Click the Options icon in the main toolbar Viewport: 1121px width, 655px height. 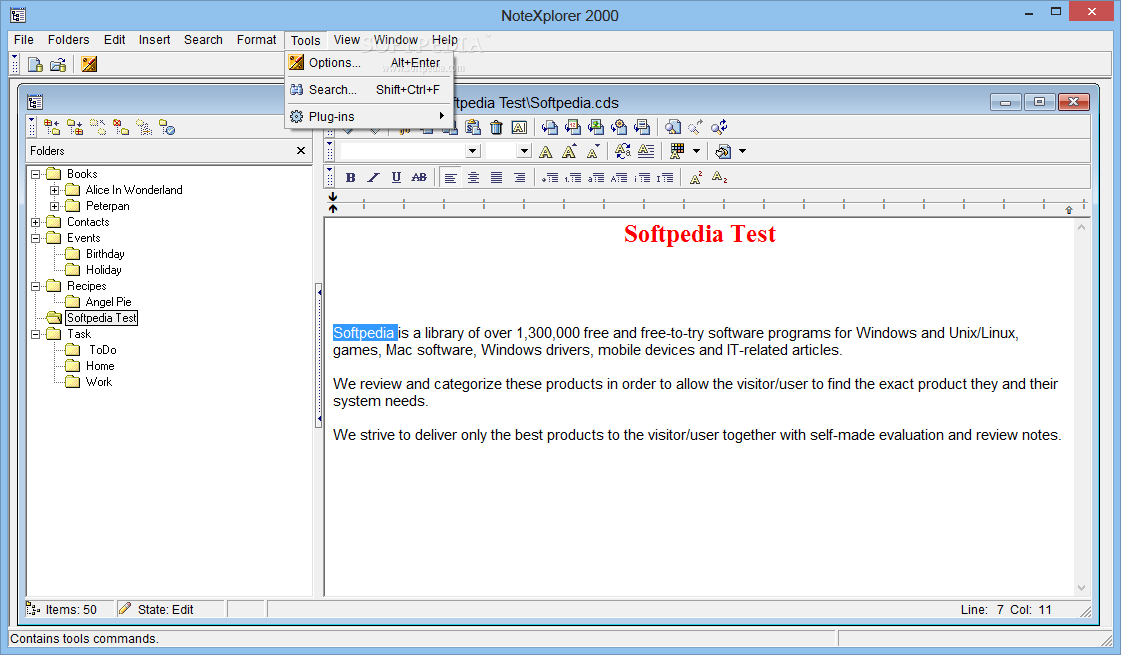89,64
